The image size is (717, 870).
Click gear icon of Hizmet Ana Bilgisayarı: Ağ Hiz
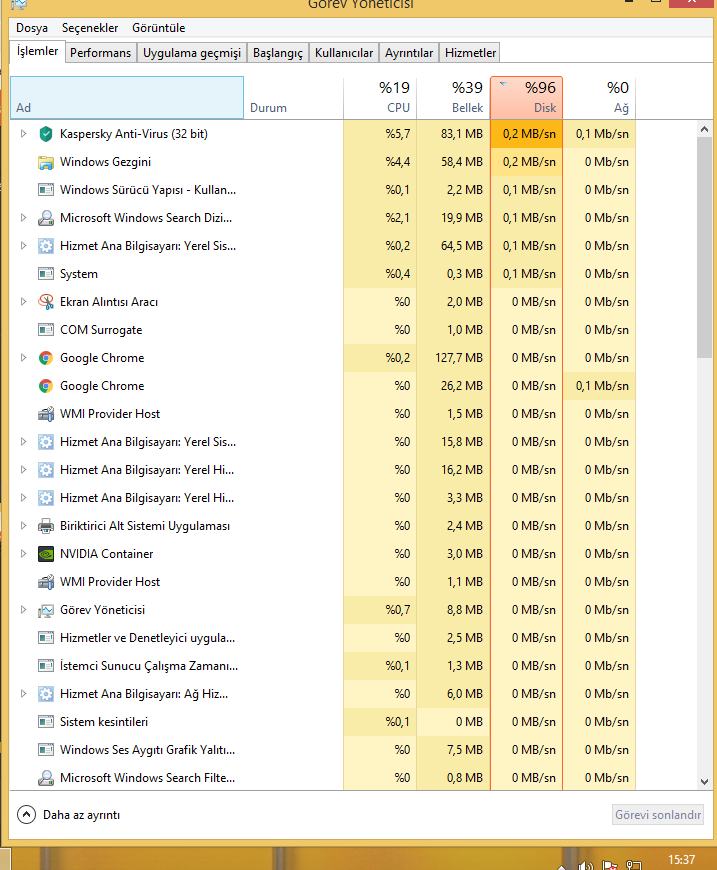pos(46,694)
